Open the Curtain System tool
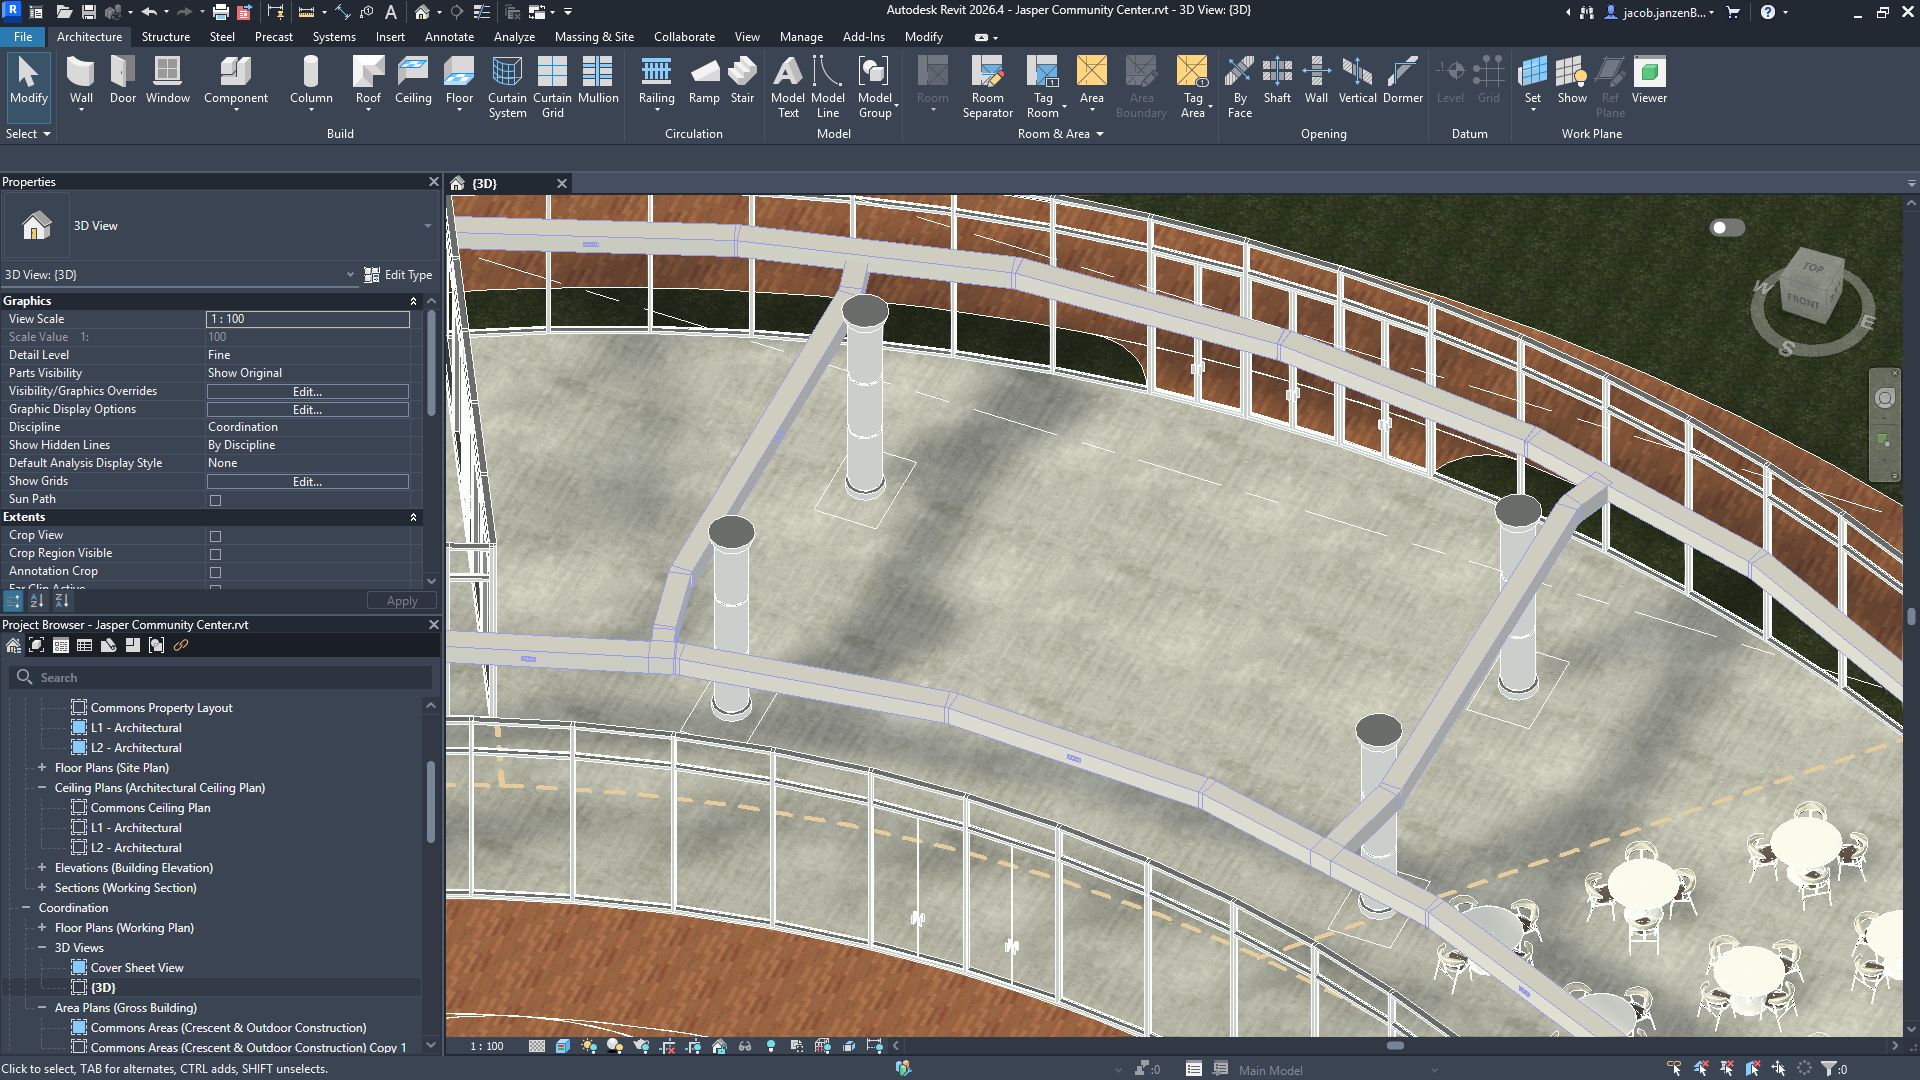 (x=507, y=87)
